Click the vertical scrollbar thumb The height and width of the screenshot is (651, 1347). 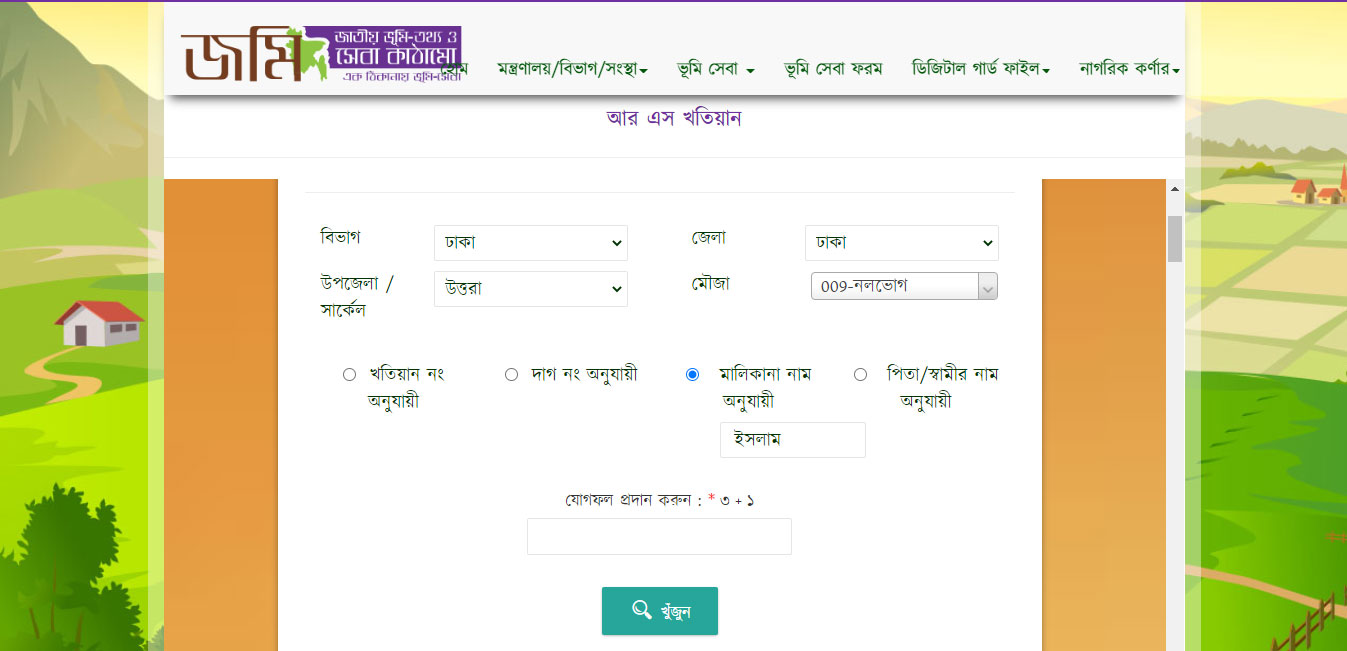click(1175, 238)
